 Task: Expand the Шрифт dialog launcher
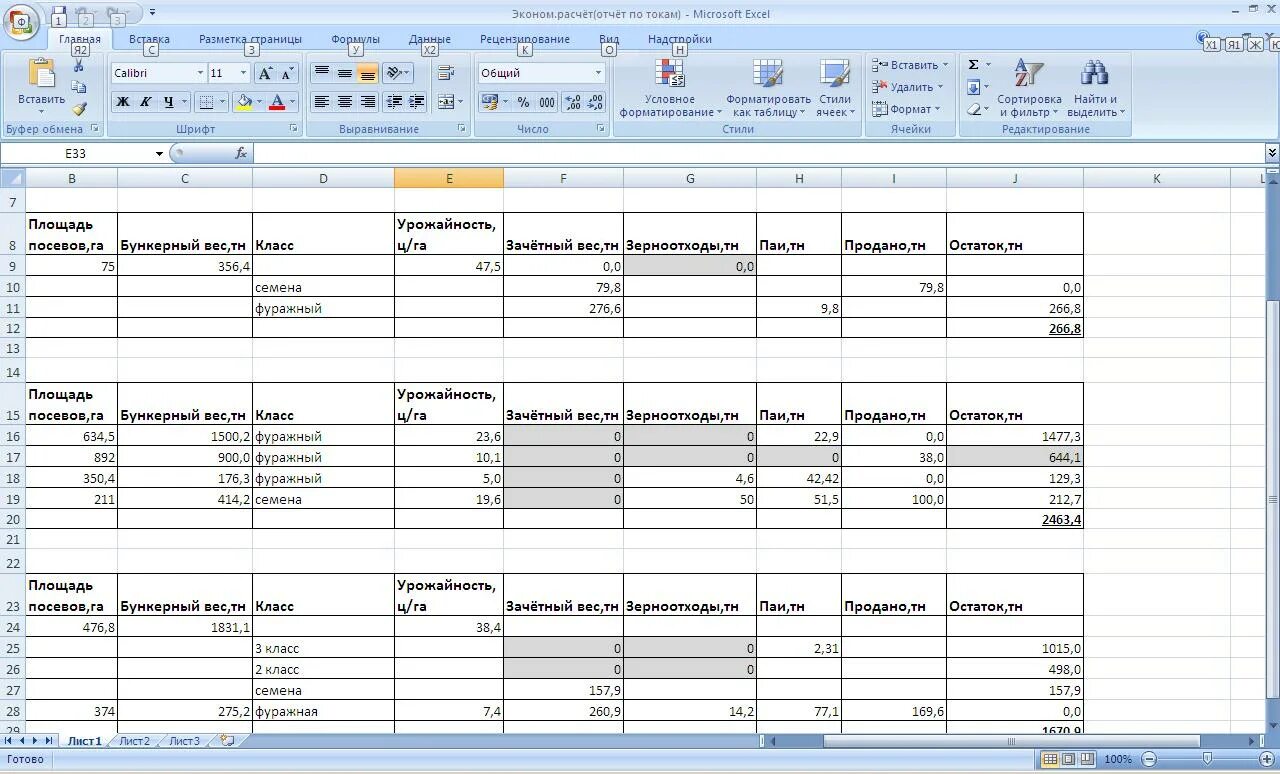point(294,129)
